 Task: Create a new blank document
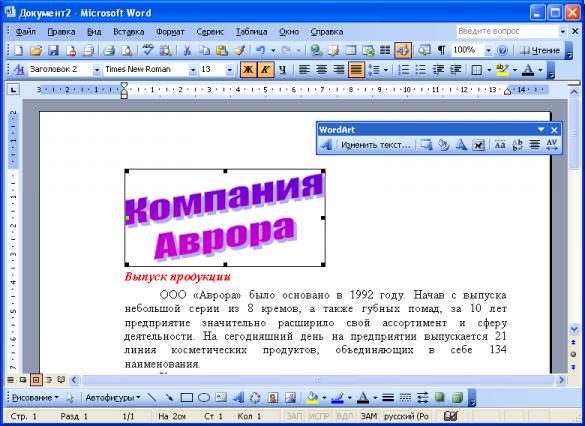(x=18, y=50)
